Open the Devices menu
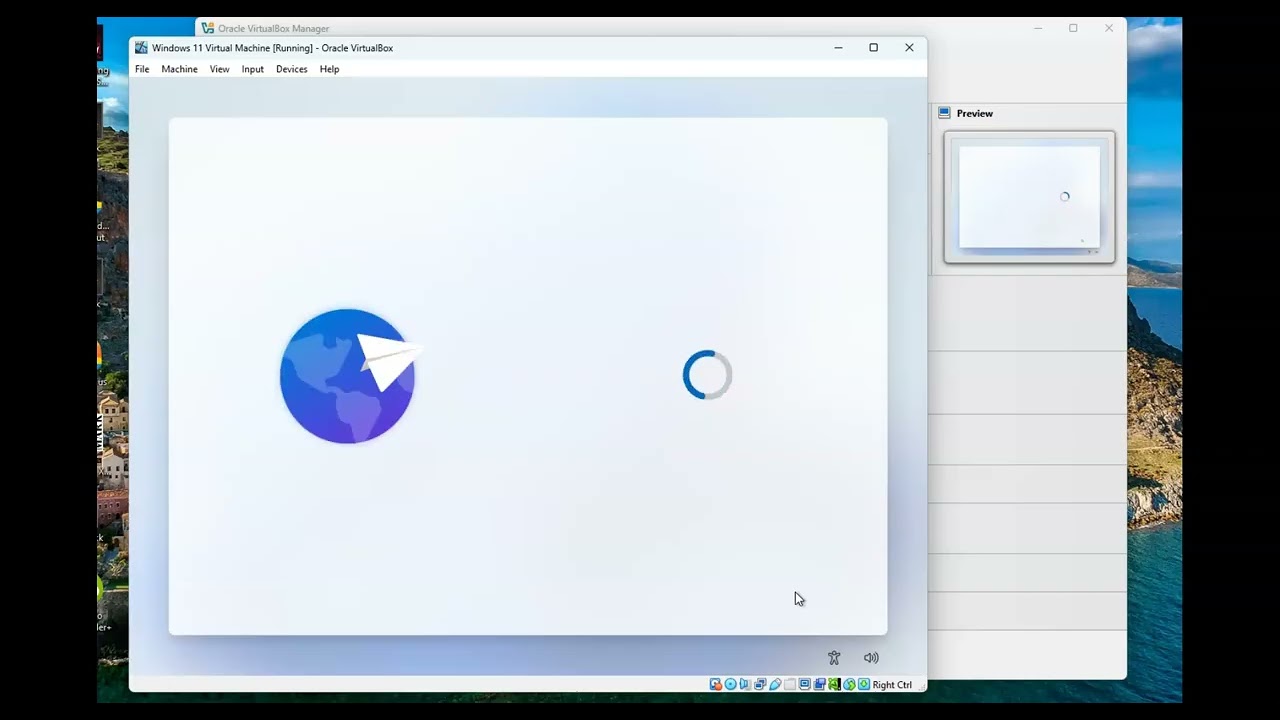Viewport: 1280px width, 720px height. [x=291, y=69]
